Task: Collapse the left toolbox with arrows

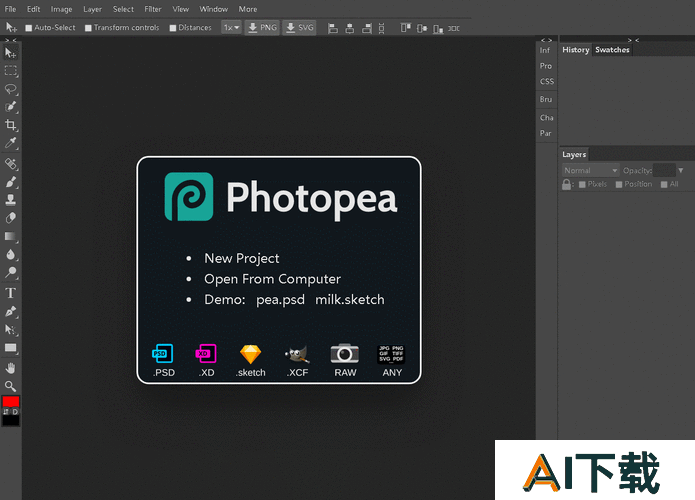Action: click(11, 40)
